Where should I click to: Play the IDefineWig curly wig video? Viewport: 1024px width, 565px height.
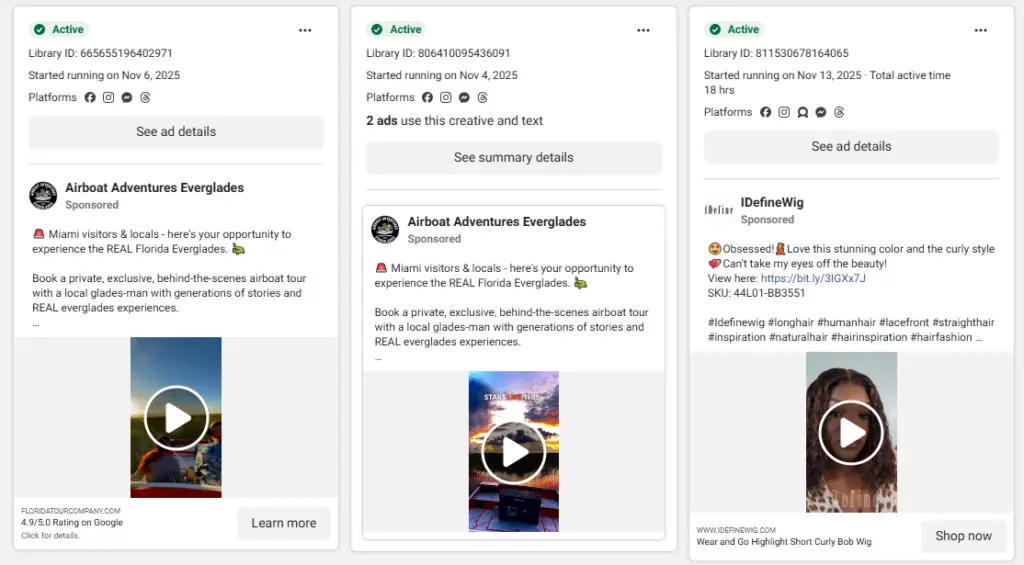tap(851, 432)
